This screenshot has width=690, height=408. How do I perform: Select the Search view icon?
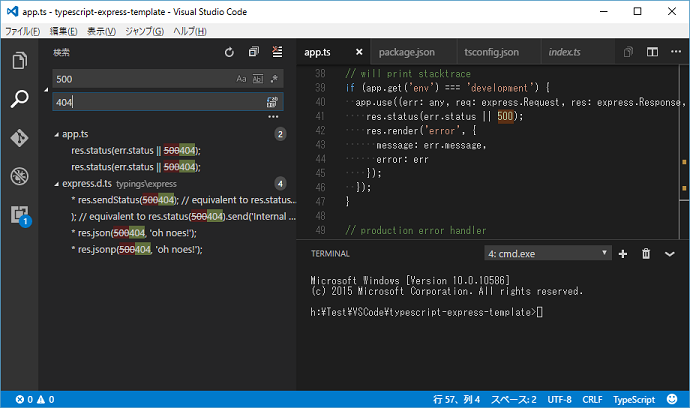point(19,99)
